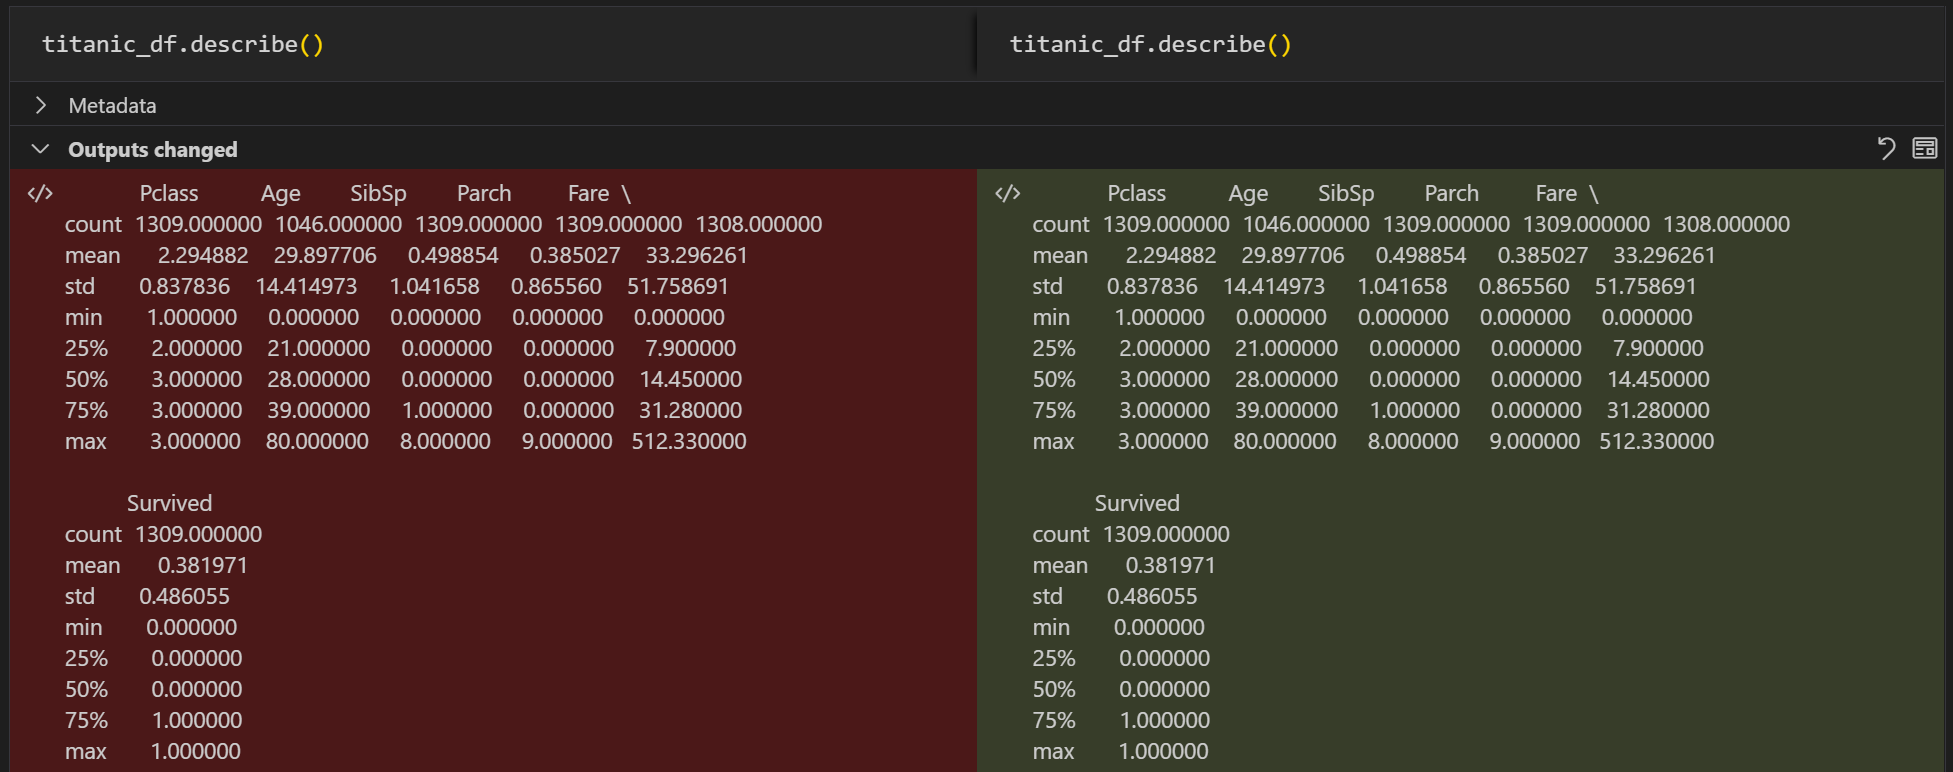The width and height of the screenshot is (1953, 772).
Task: Click mean Pclass 2.294882 in green output
Action: tap(1170, 255)
